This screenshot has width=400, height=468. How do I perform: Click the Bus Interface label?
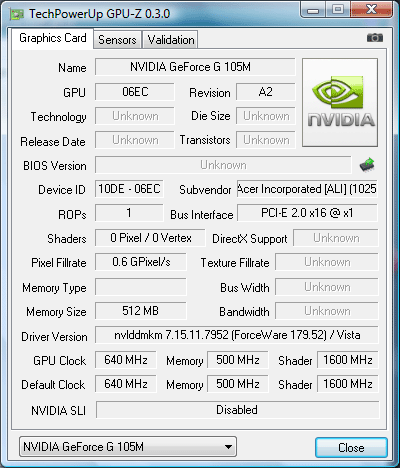(x=202, y=215)
